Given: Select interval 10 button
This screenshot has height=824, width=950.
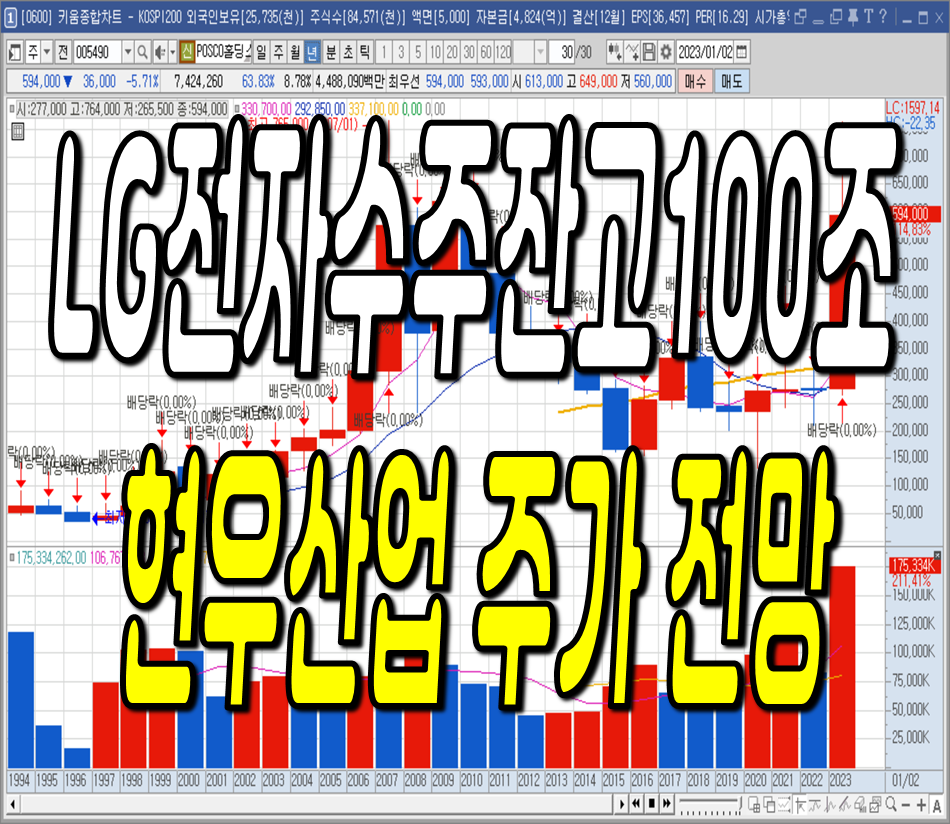Looking at the screenshot, I should (435, 52).
